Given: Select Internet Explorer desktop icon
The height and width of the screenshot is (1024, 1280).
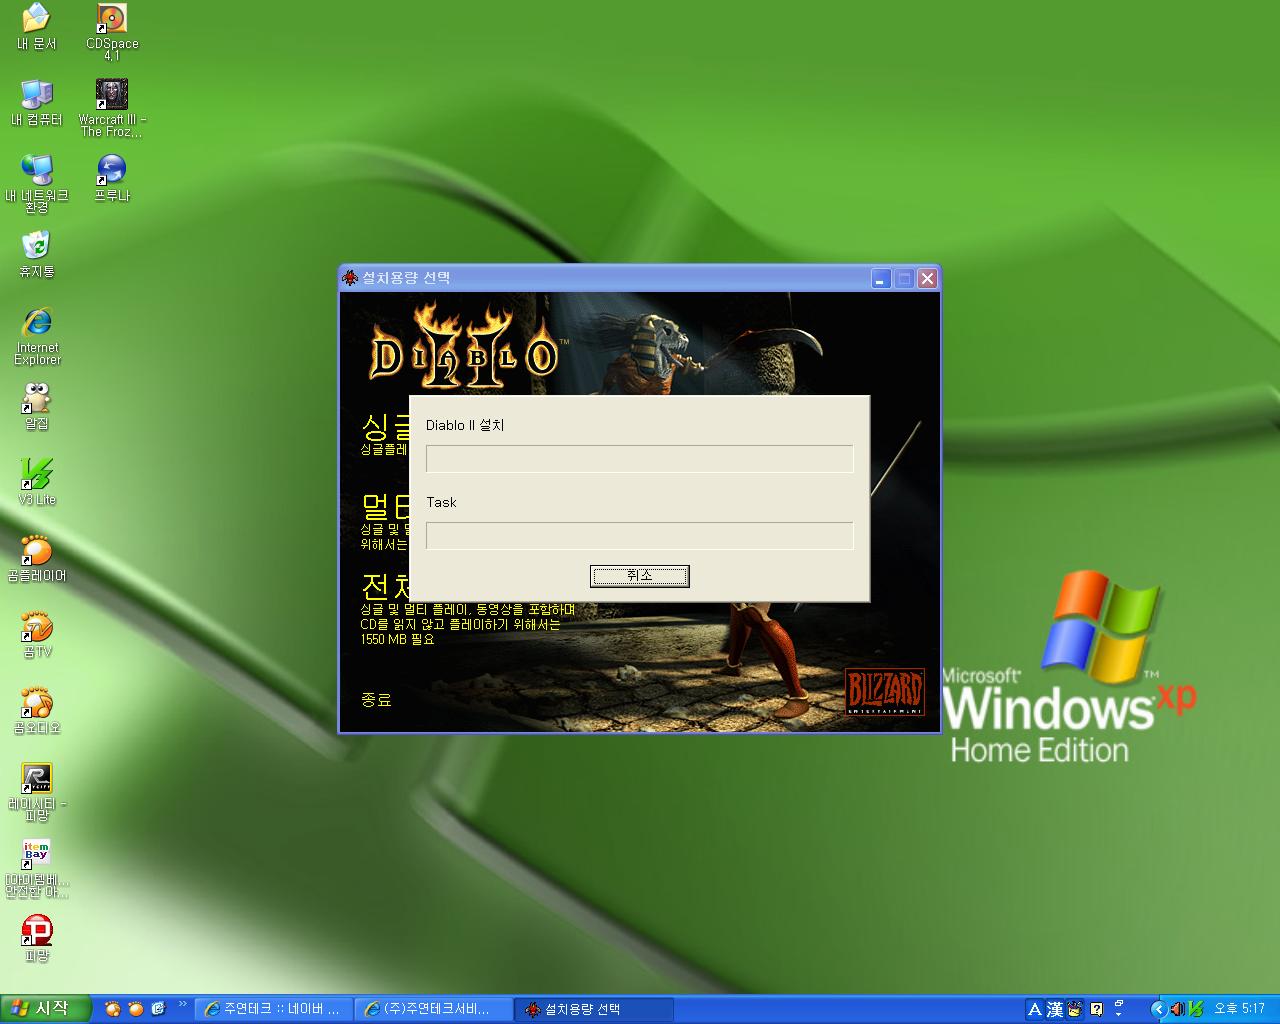Looking at the screenshot, I should tap(37, 336).
